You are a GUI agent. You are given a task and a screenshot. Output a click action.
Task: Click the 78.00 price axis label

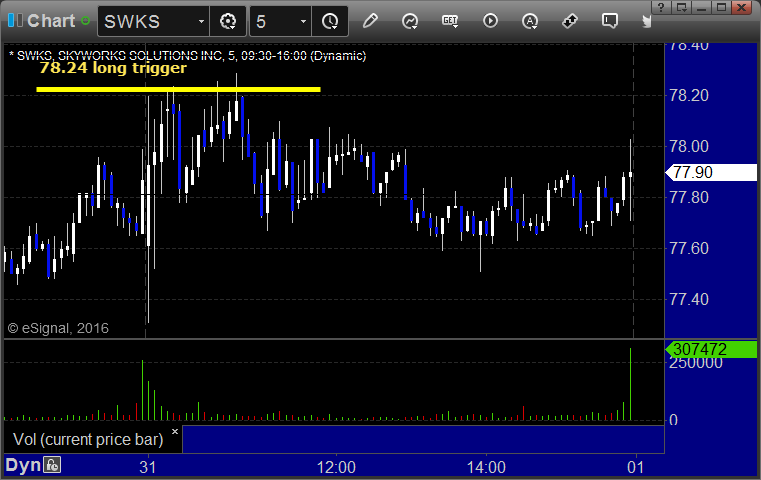click(x=689, y=146)
